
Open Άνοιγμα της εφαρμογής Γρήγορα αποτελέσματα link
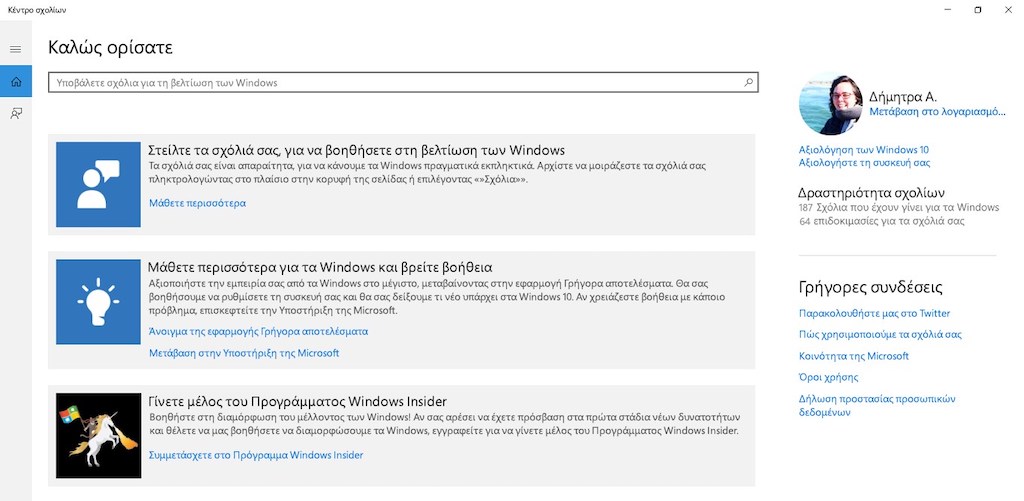258,331
